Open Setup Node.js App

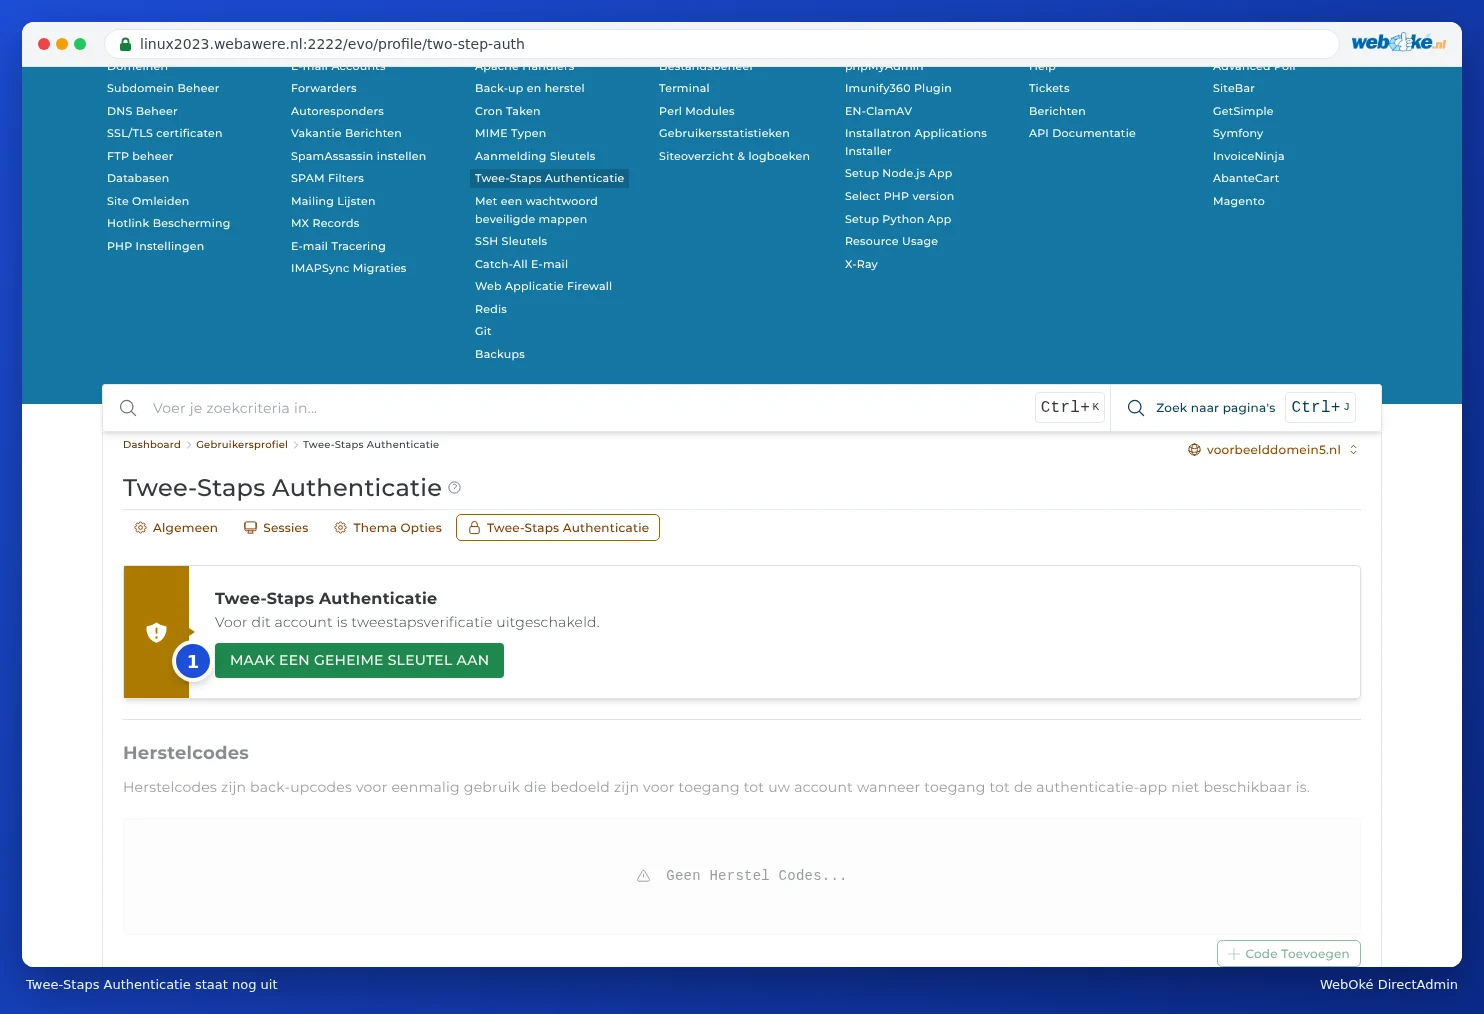898,173
